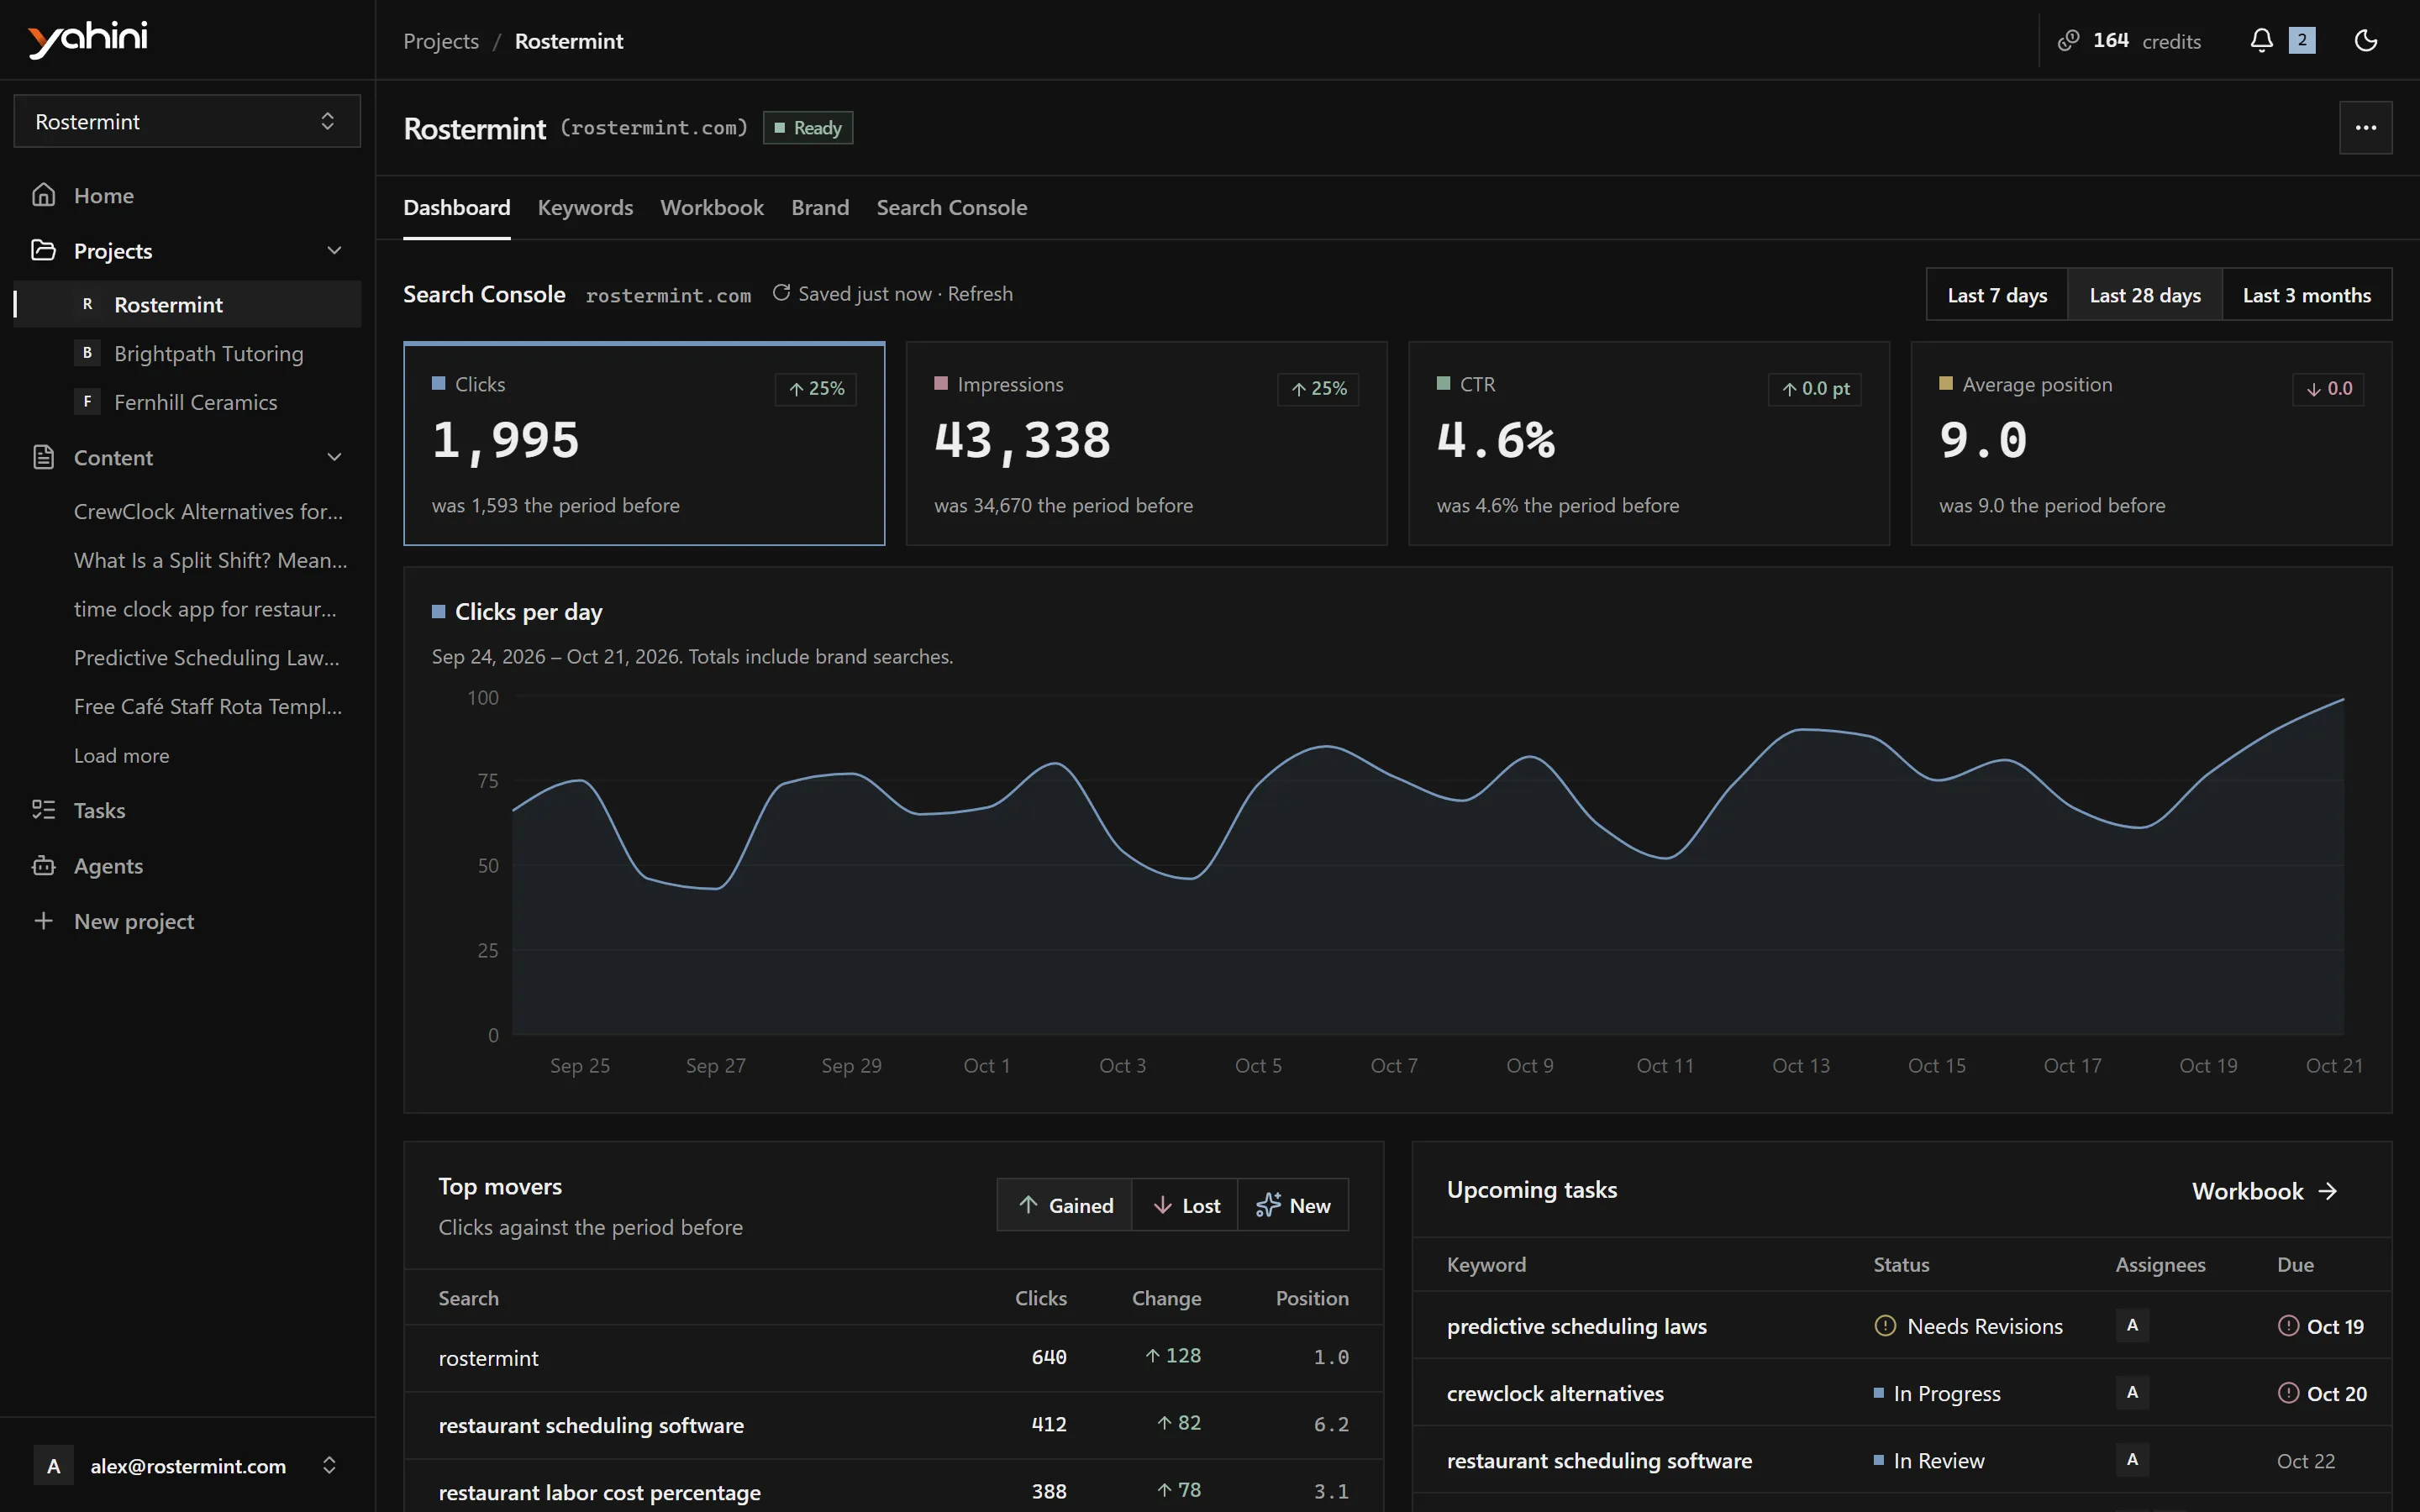Show Lost top movers
The image size is (2420, 1512).
click(x=1185, y=1205)
